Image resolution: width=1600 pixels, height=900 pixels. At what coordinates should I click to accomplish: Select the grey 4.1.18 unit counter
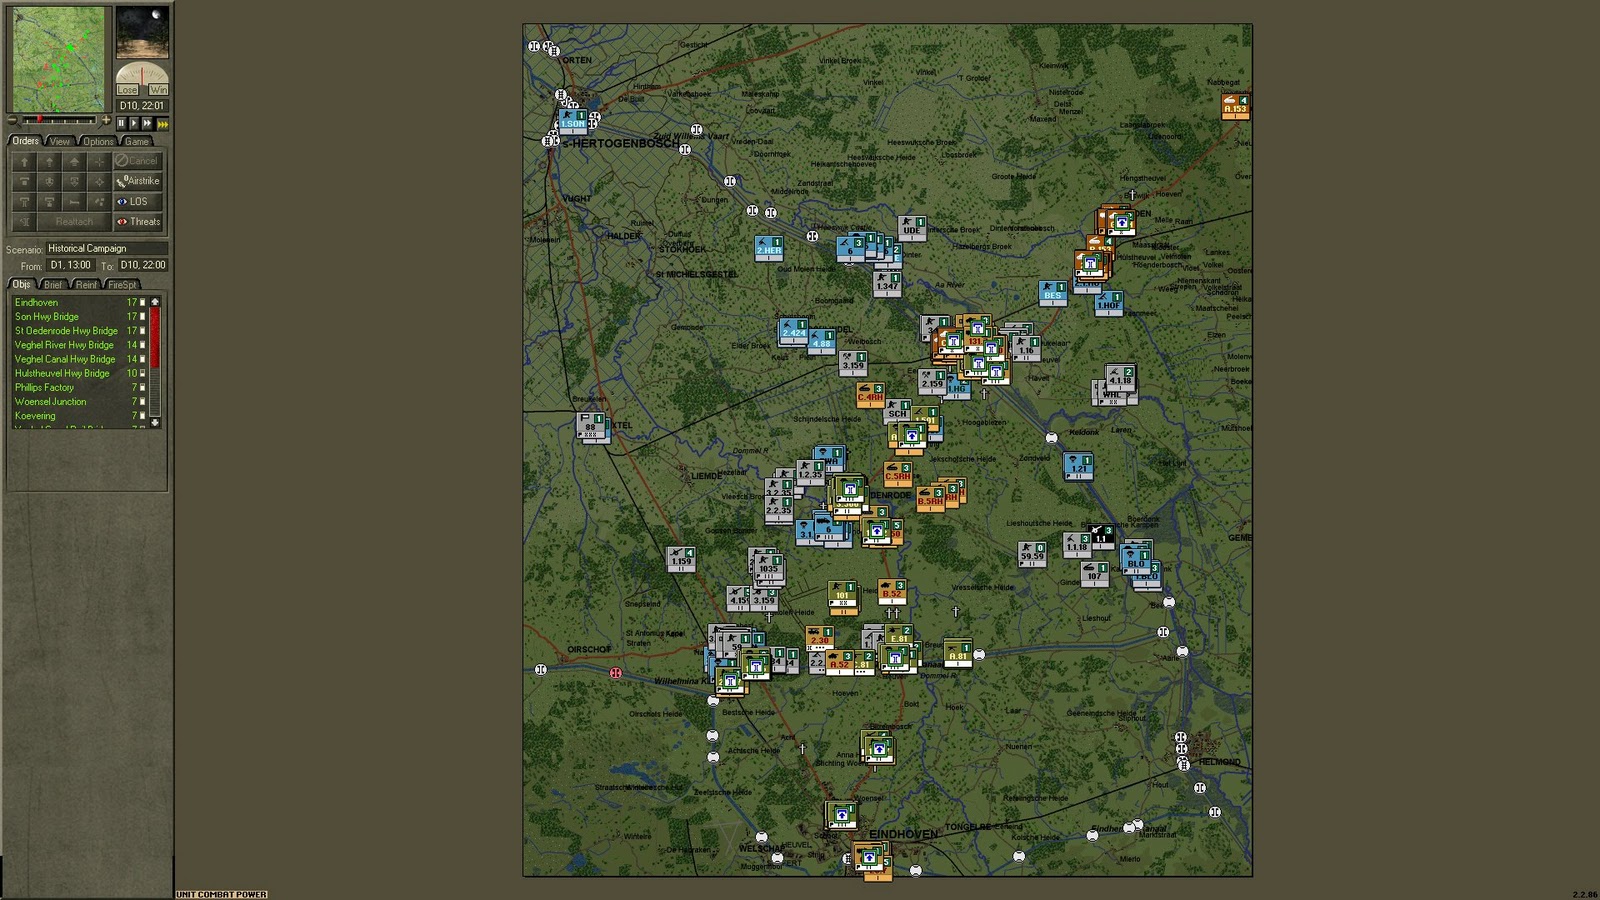[x=1120, y=377]
